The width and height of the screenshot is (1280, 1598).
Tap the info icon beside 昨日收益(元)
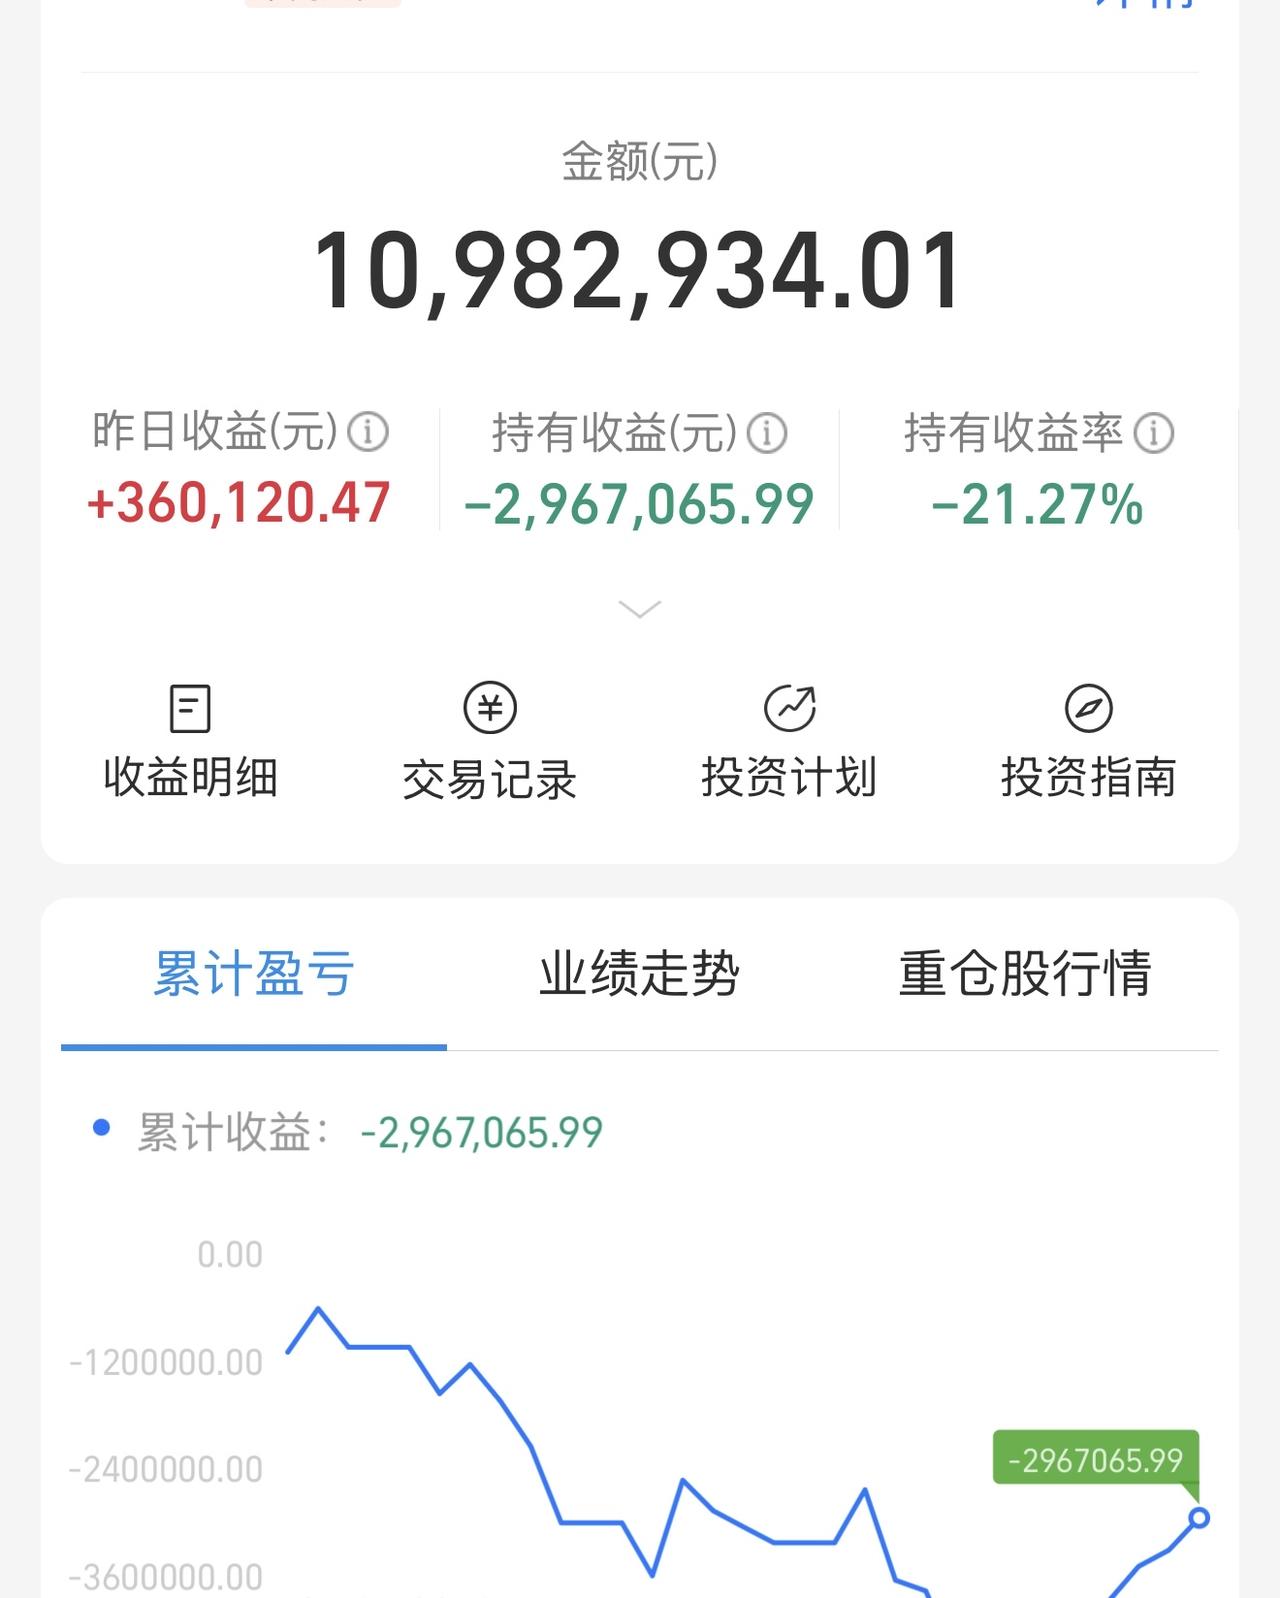368,432
